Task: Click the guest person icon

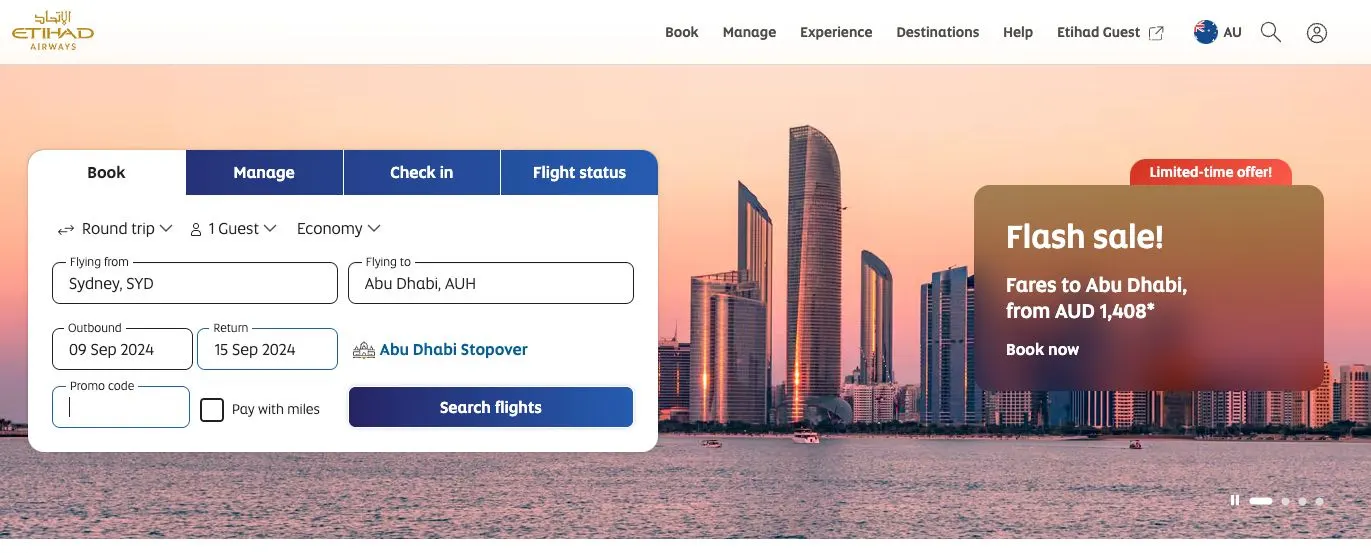Action: [x=196, y=230]
